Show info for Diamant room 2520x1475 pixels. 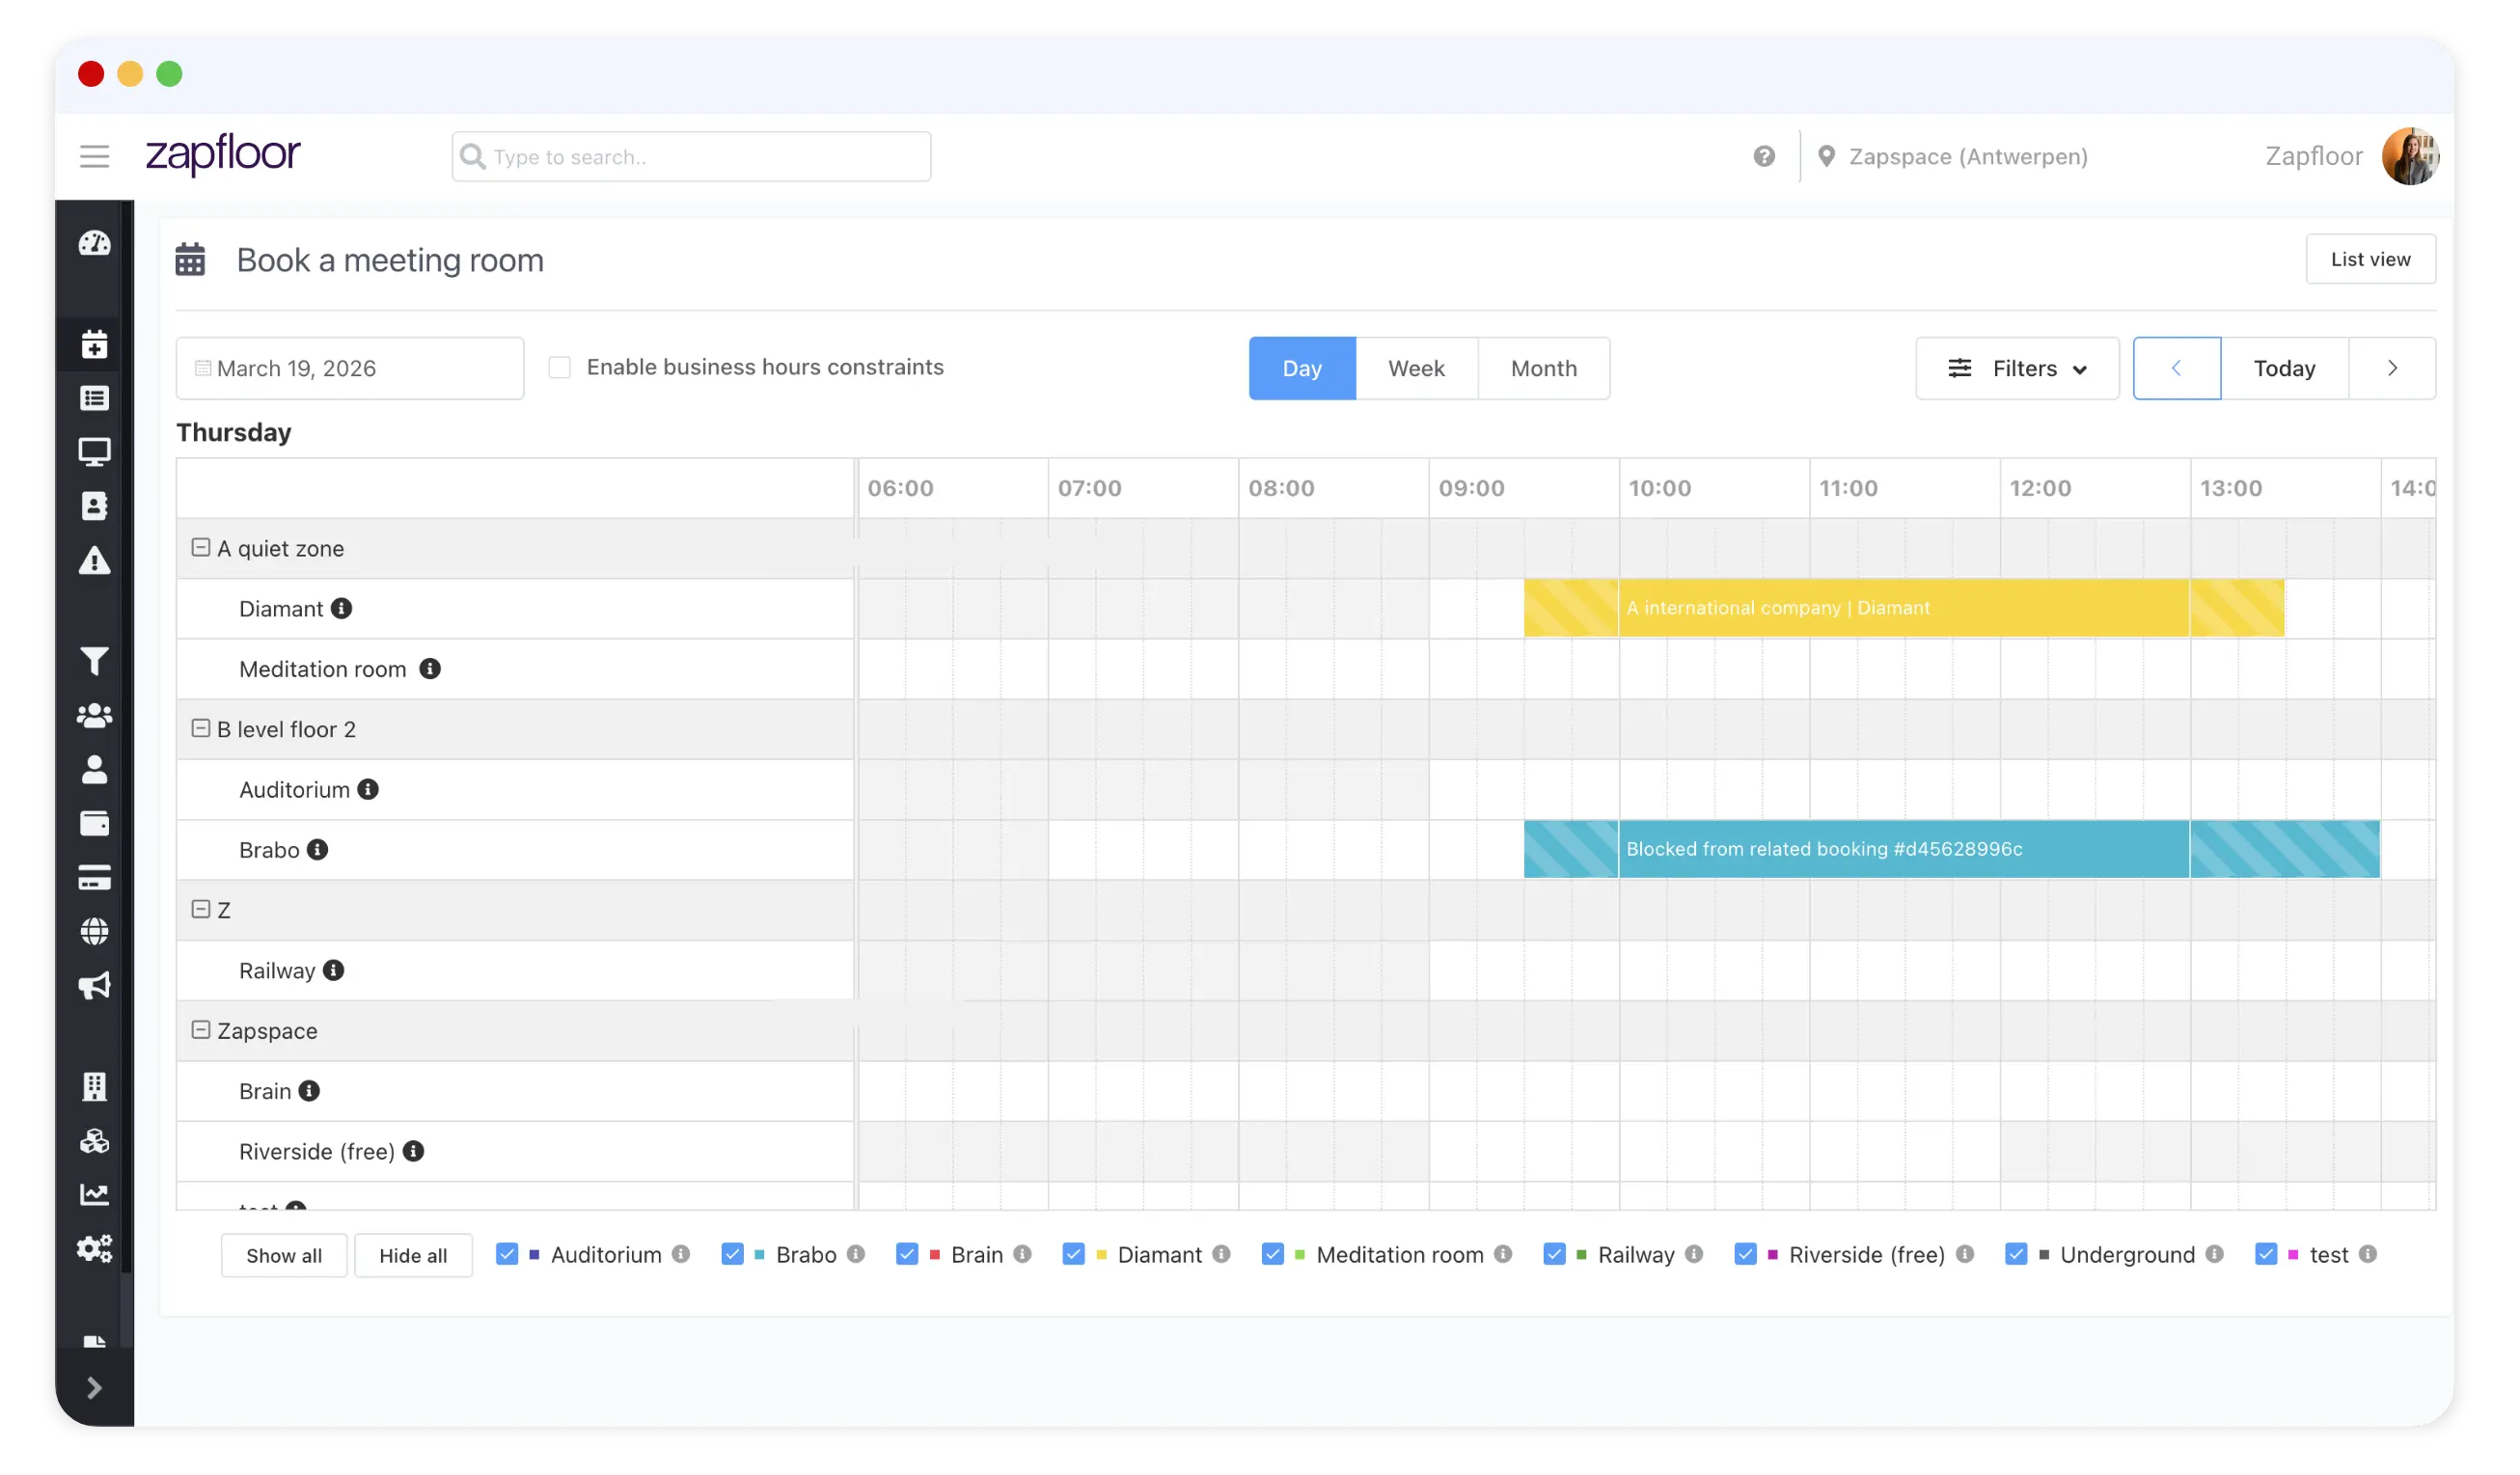click(341, 609)
